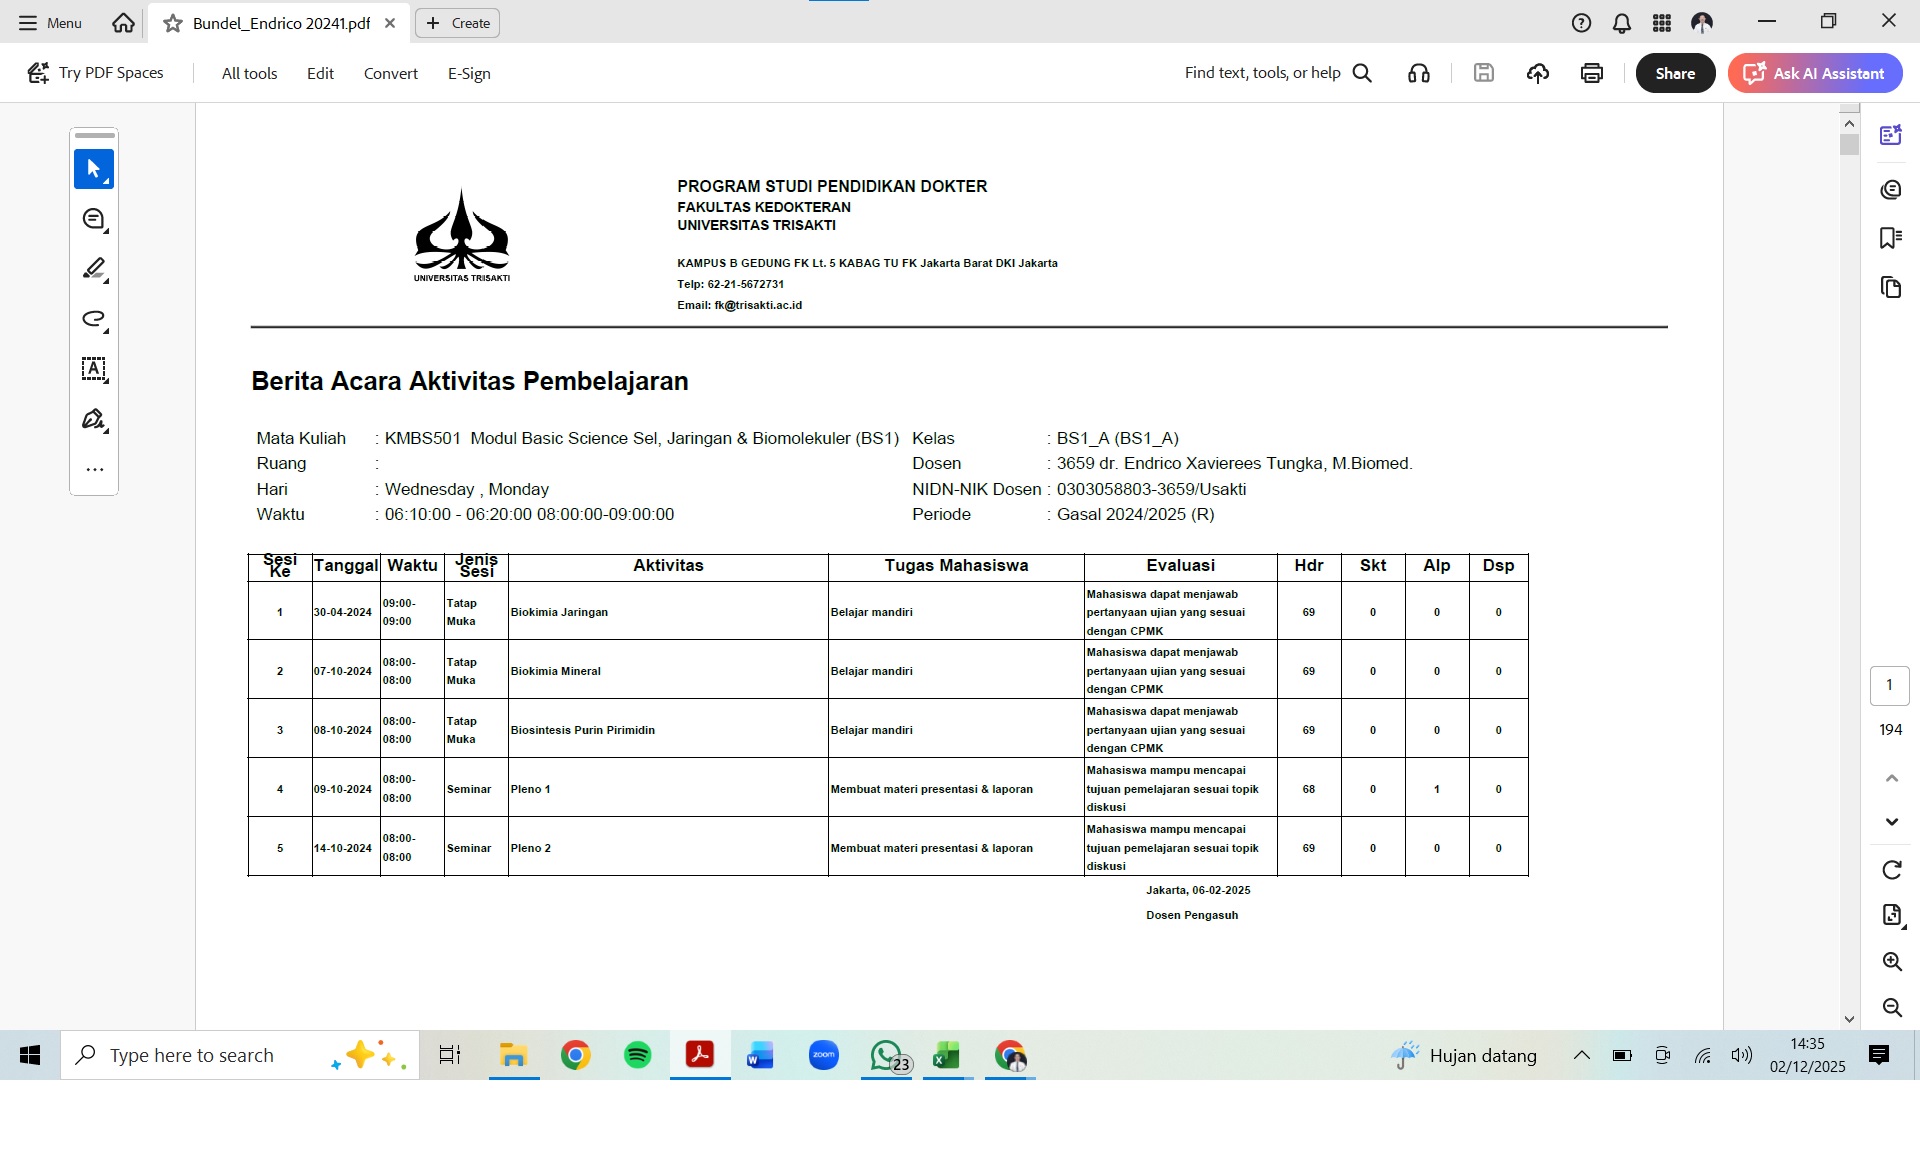Click the Share button
Viewport: 1920px width, 1168px height.
[1675, 73]
